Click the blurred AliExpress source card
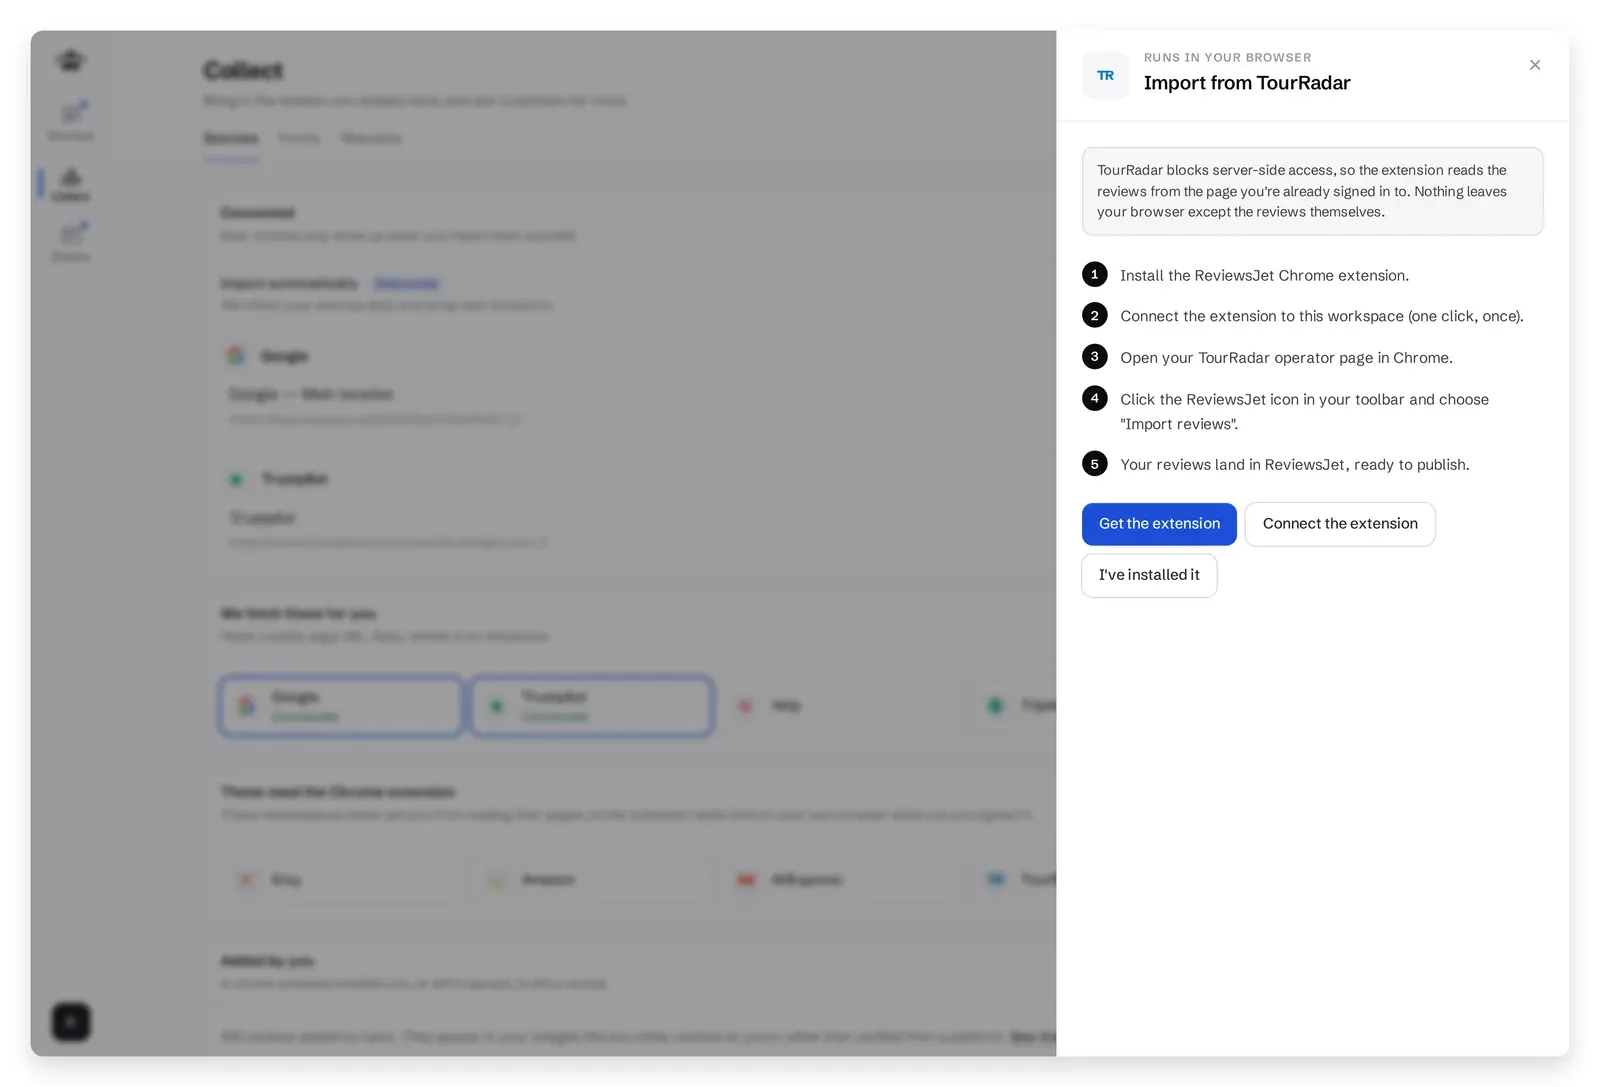Viewport: 1600px width, 1087px height. [x=840, y=880]
